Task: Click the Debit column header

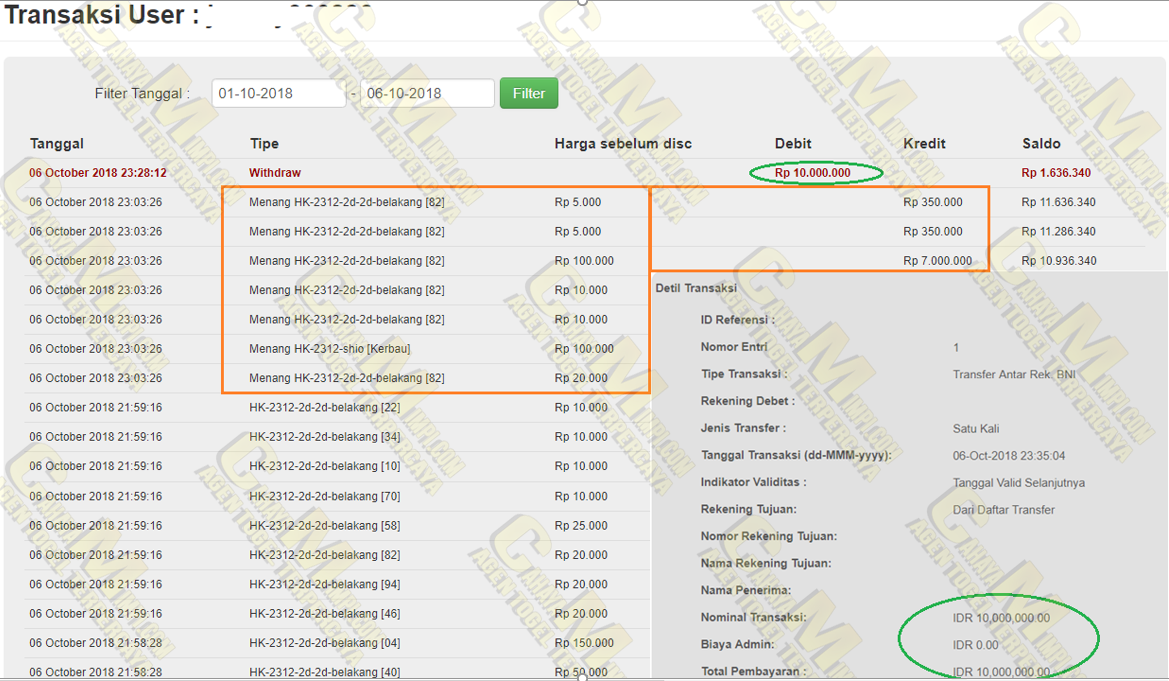Action: click(x=793, y=144)
